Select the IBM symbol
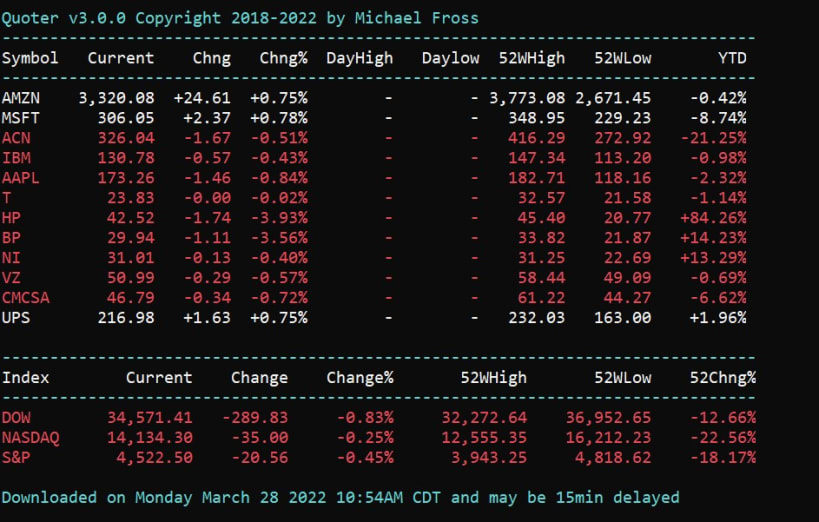 (x=16, y=158)
